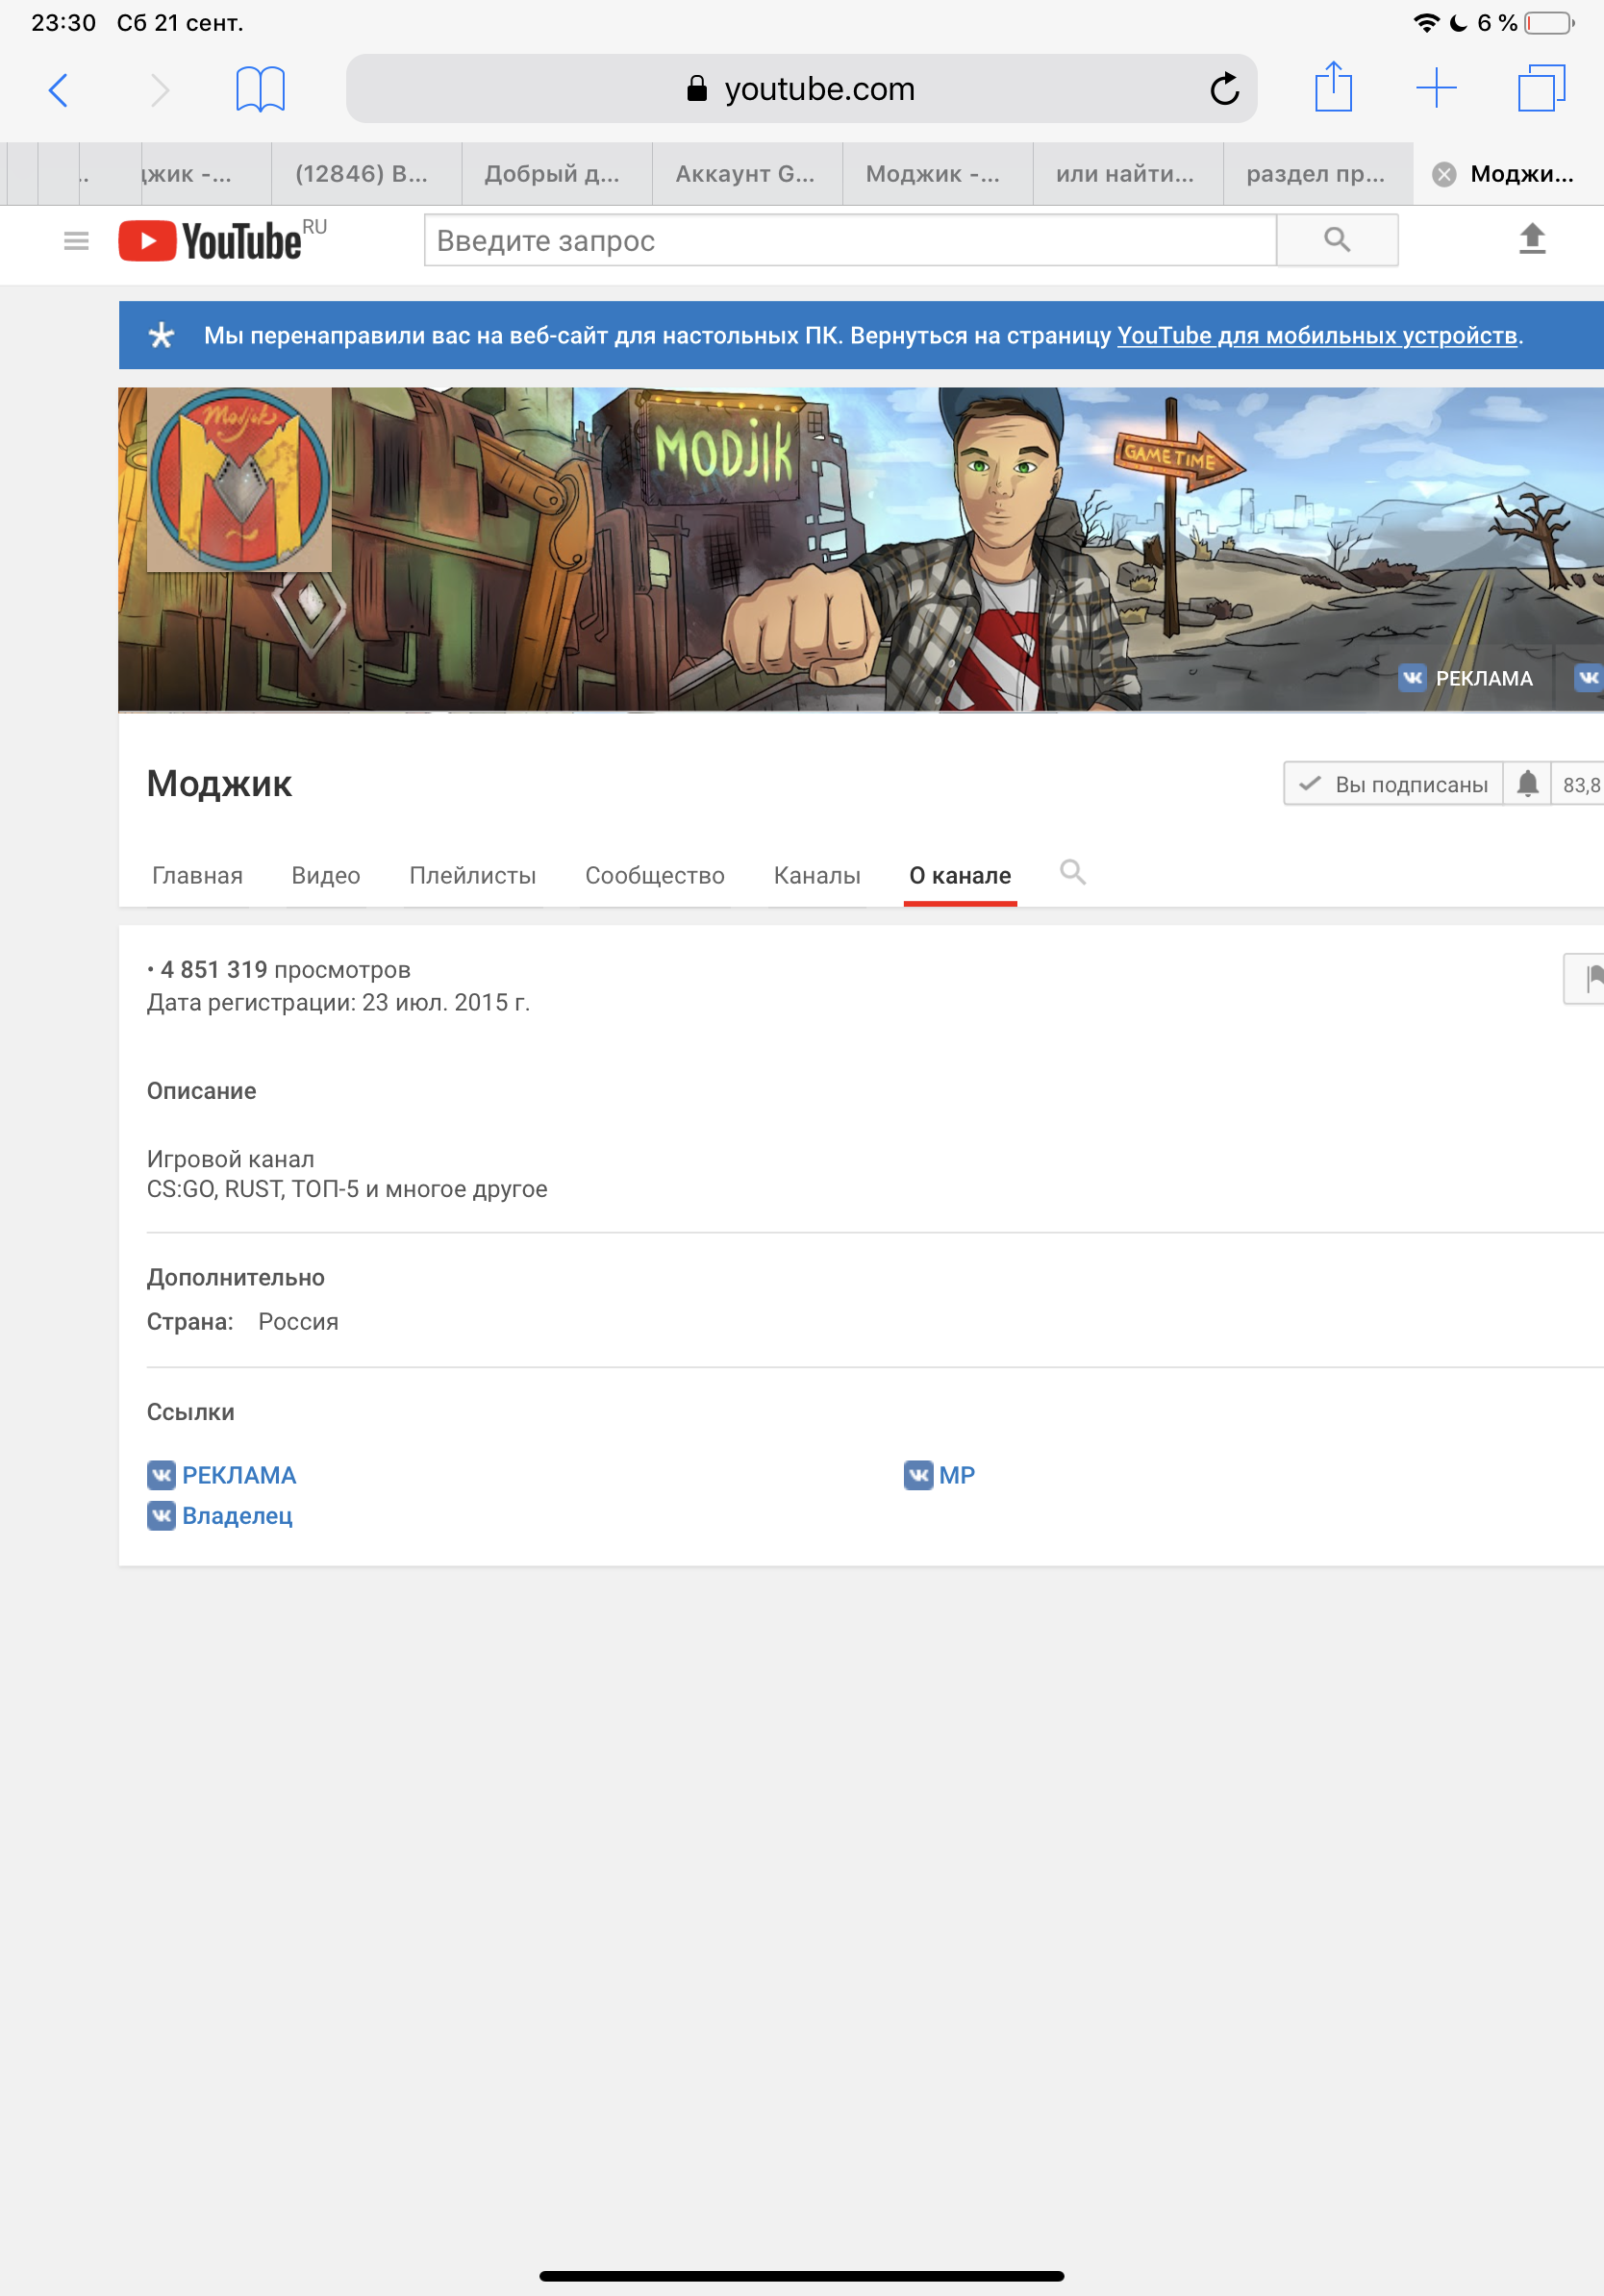Open the Safari share sheet
The image size is (1604, 2296).
pyautogui.click(x=1333, y=87)
